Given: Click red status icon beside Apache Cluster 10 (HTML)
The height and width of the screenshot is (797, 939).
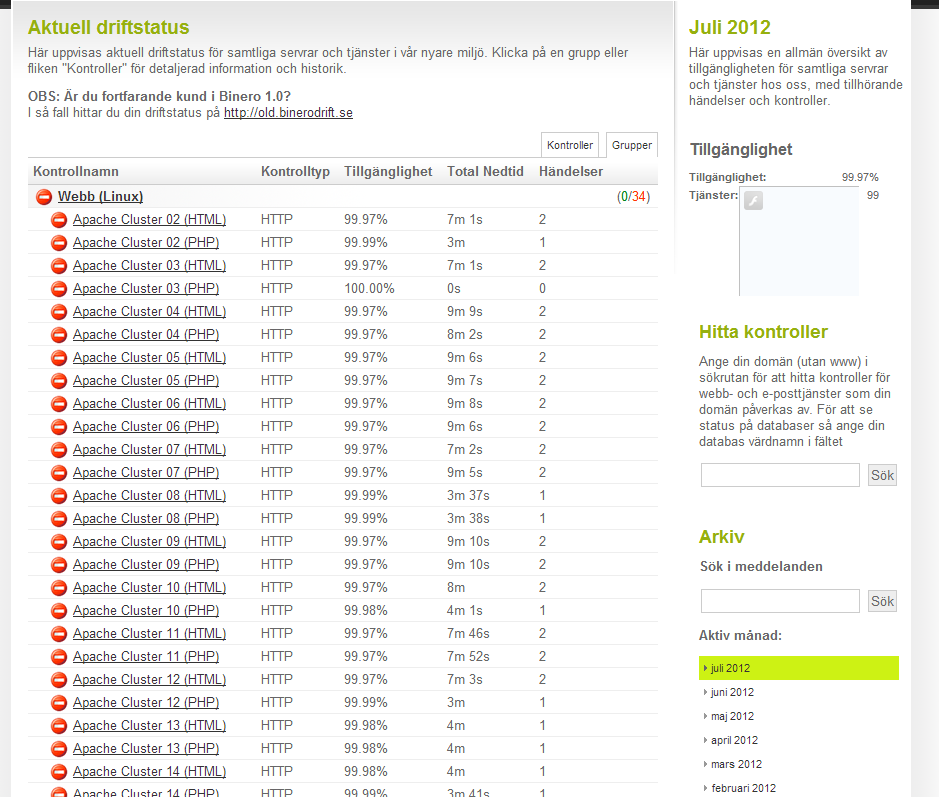Looking at the screenshot, I should pos(59,587).
